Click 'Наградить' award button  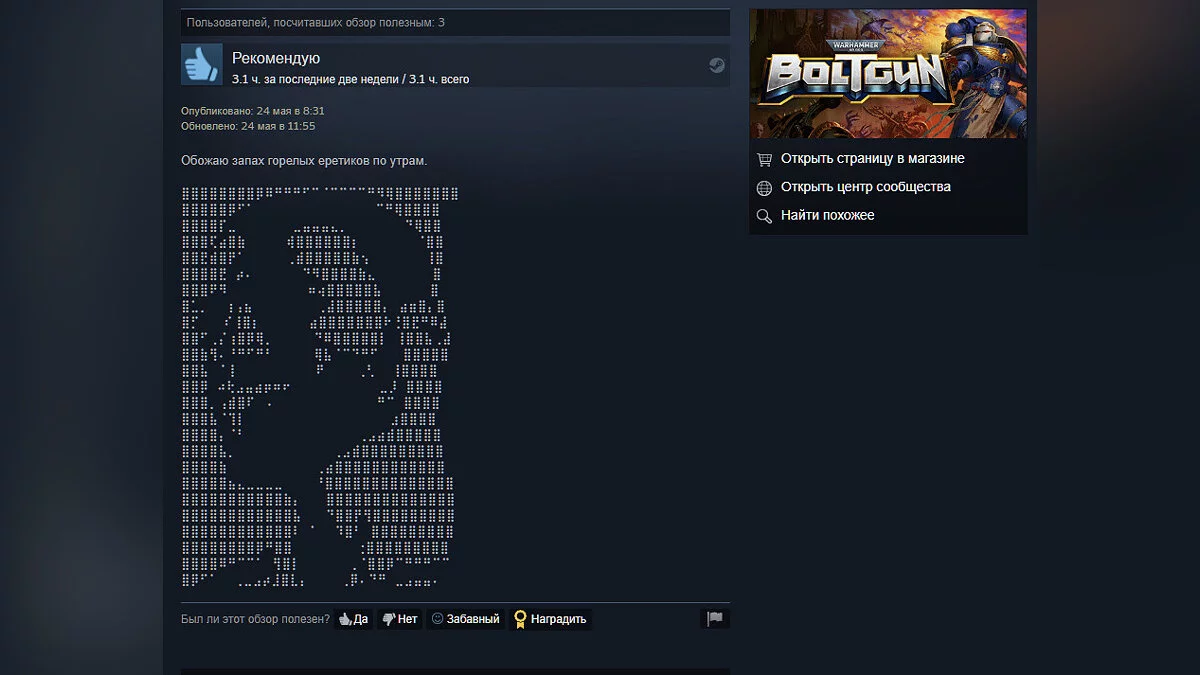[x=550, y=619]
